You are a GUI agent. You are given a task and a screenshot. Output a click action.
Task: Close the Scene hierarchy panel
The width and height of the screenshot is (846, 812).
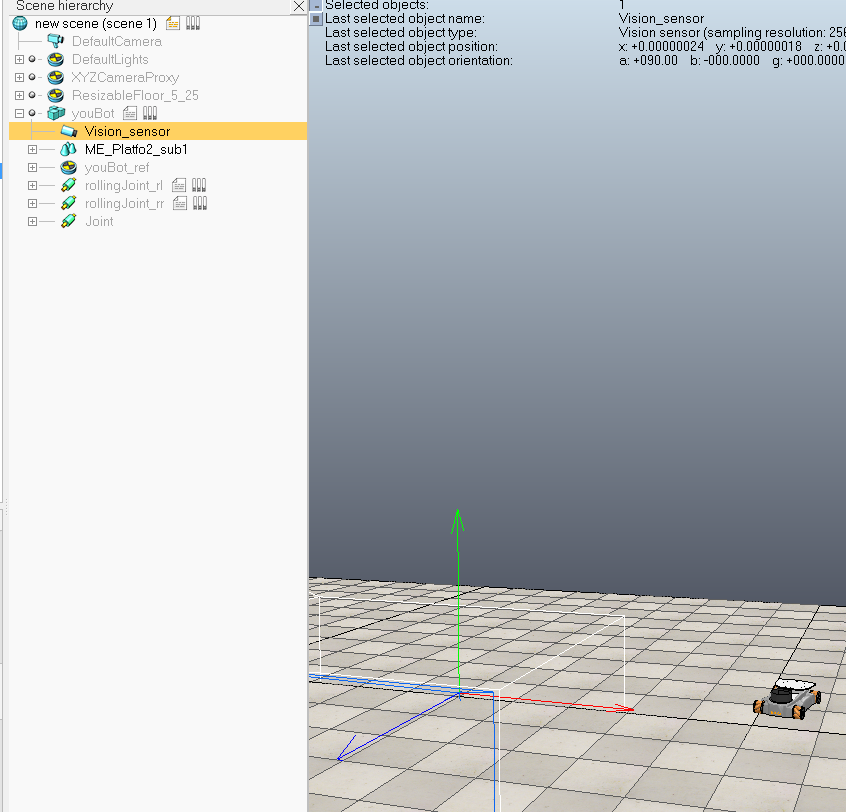coord(298,6)
